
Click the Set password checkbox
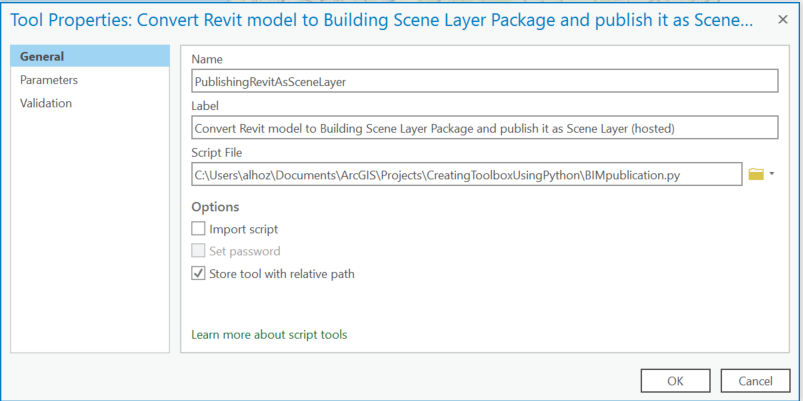point(198,251)
